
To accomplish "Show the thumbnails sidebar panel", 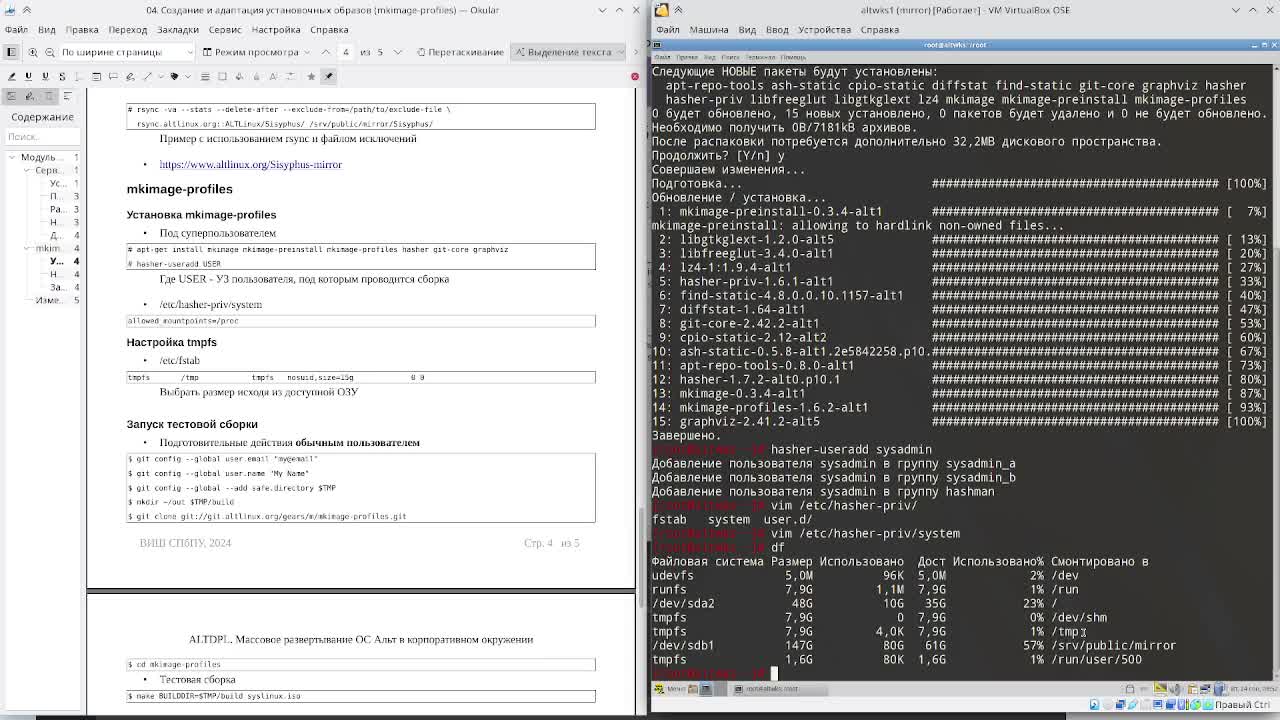I will [13, 96].
